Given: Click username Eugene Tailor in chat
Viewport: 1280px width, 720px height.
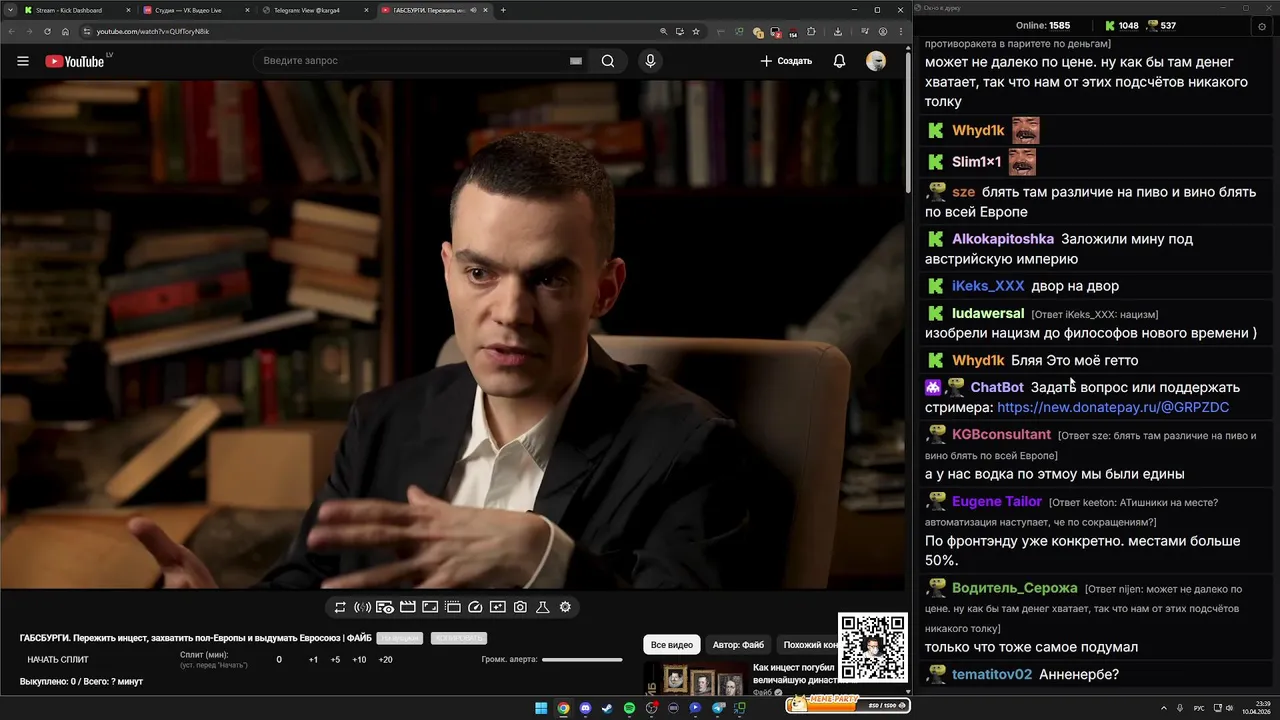Looking at the screenshot, I should coord(997,502).
